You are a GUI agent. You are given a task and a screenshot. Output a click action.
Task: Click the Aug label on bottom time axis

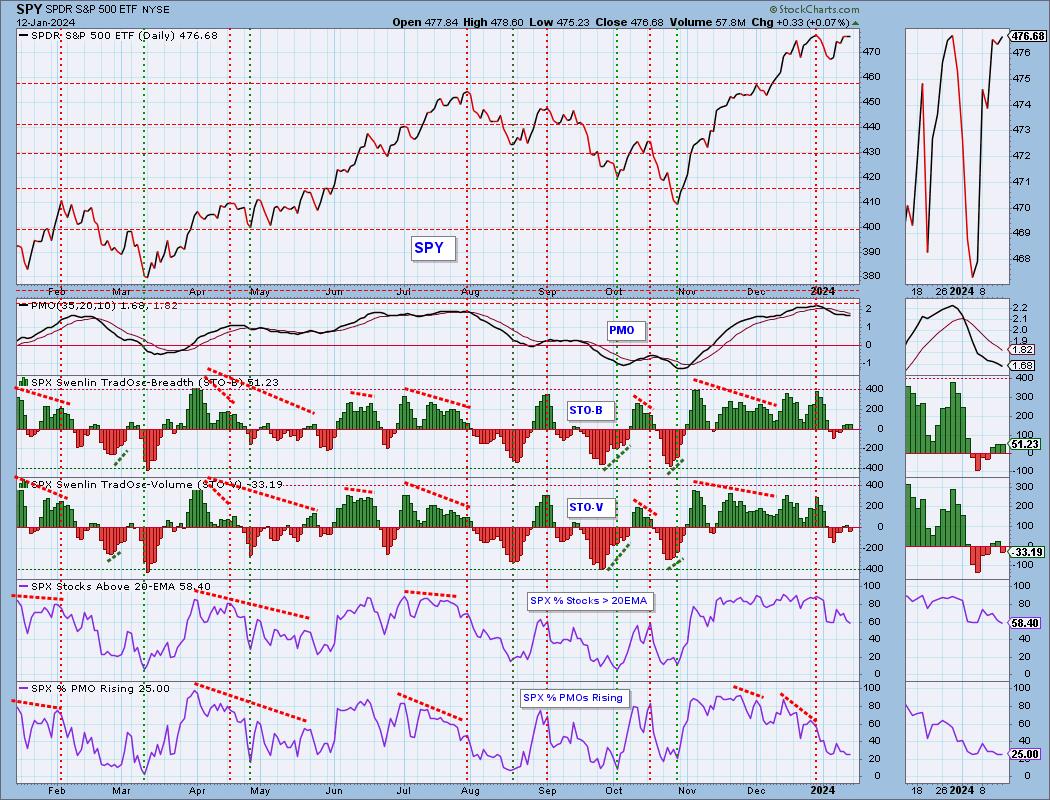[x=470, y=791]
